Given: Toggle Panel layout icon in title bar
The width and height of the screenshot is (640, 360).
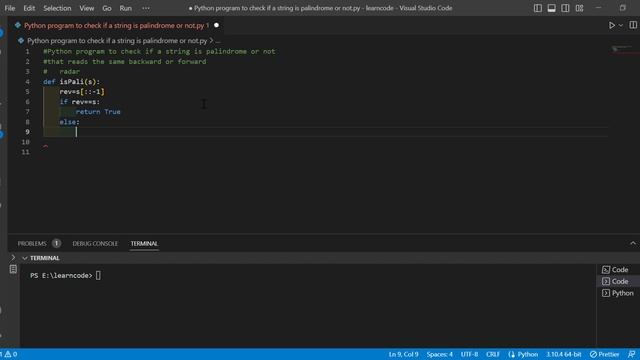Looking at the screenshot, I should click(551, 8).
